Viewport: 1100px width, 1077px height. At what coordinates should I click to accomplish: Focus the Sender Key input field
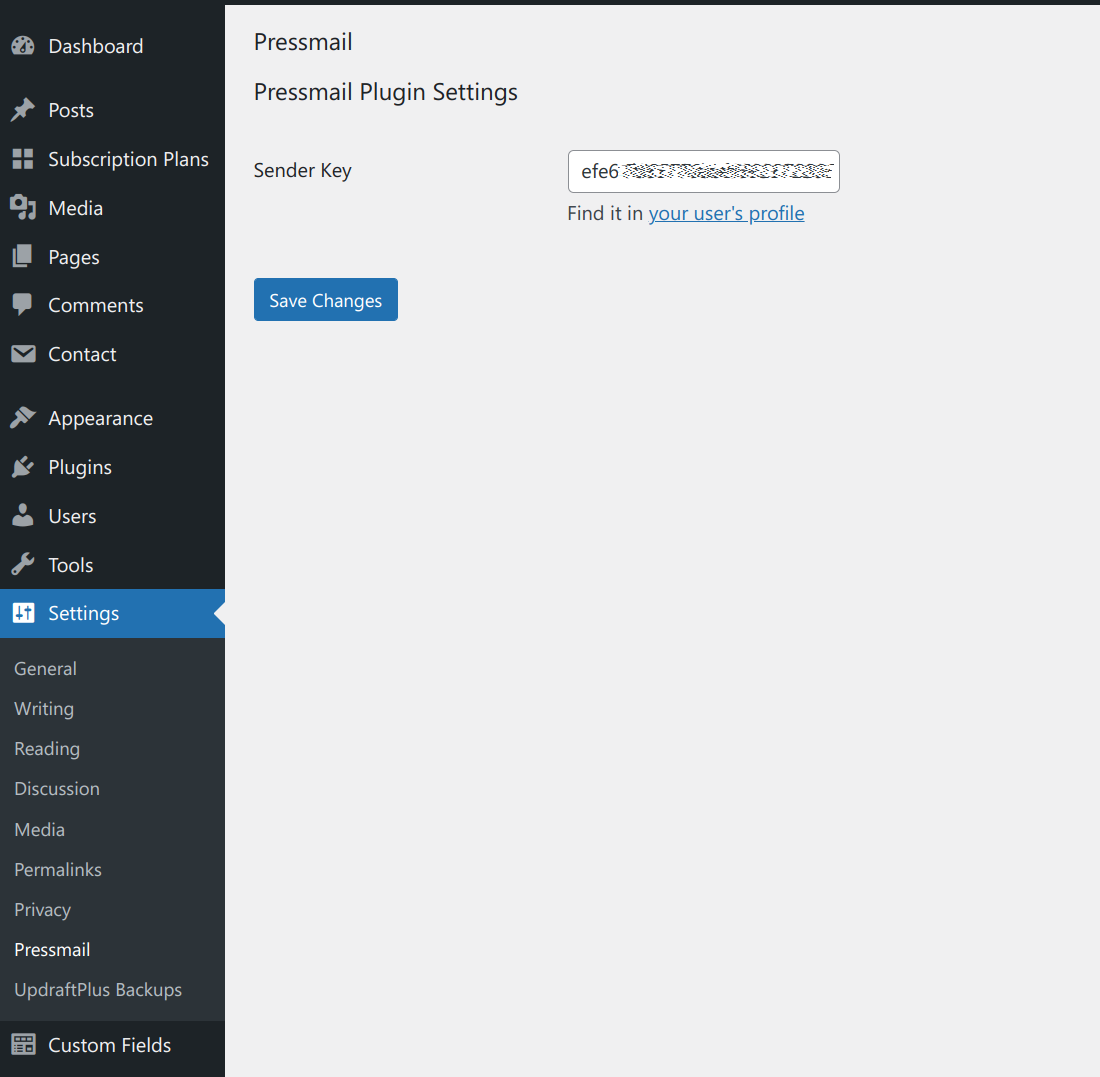(704, 171)
